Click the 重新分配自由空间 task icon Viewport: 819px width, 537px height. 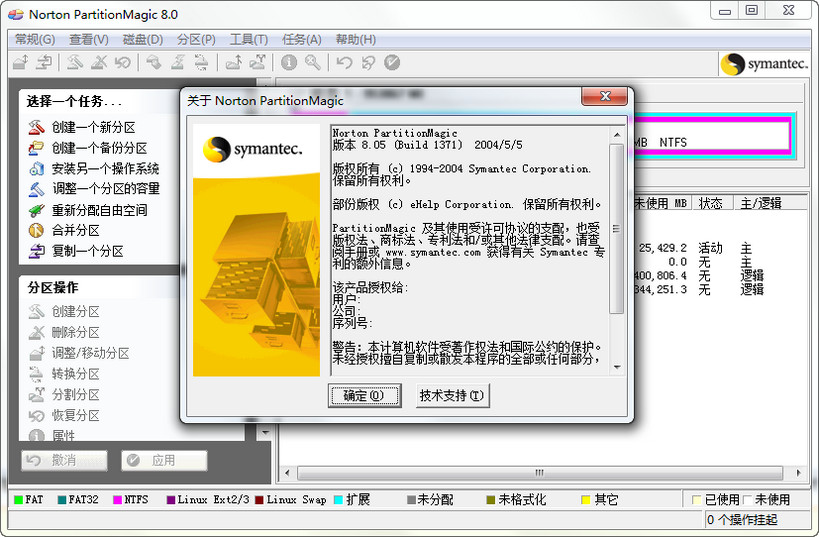[36, 210]
